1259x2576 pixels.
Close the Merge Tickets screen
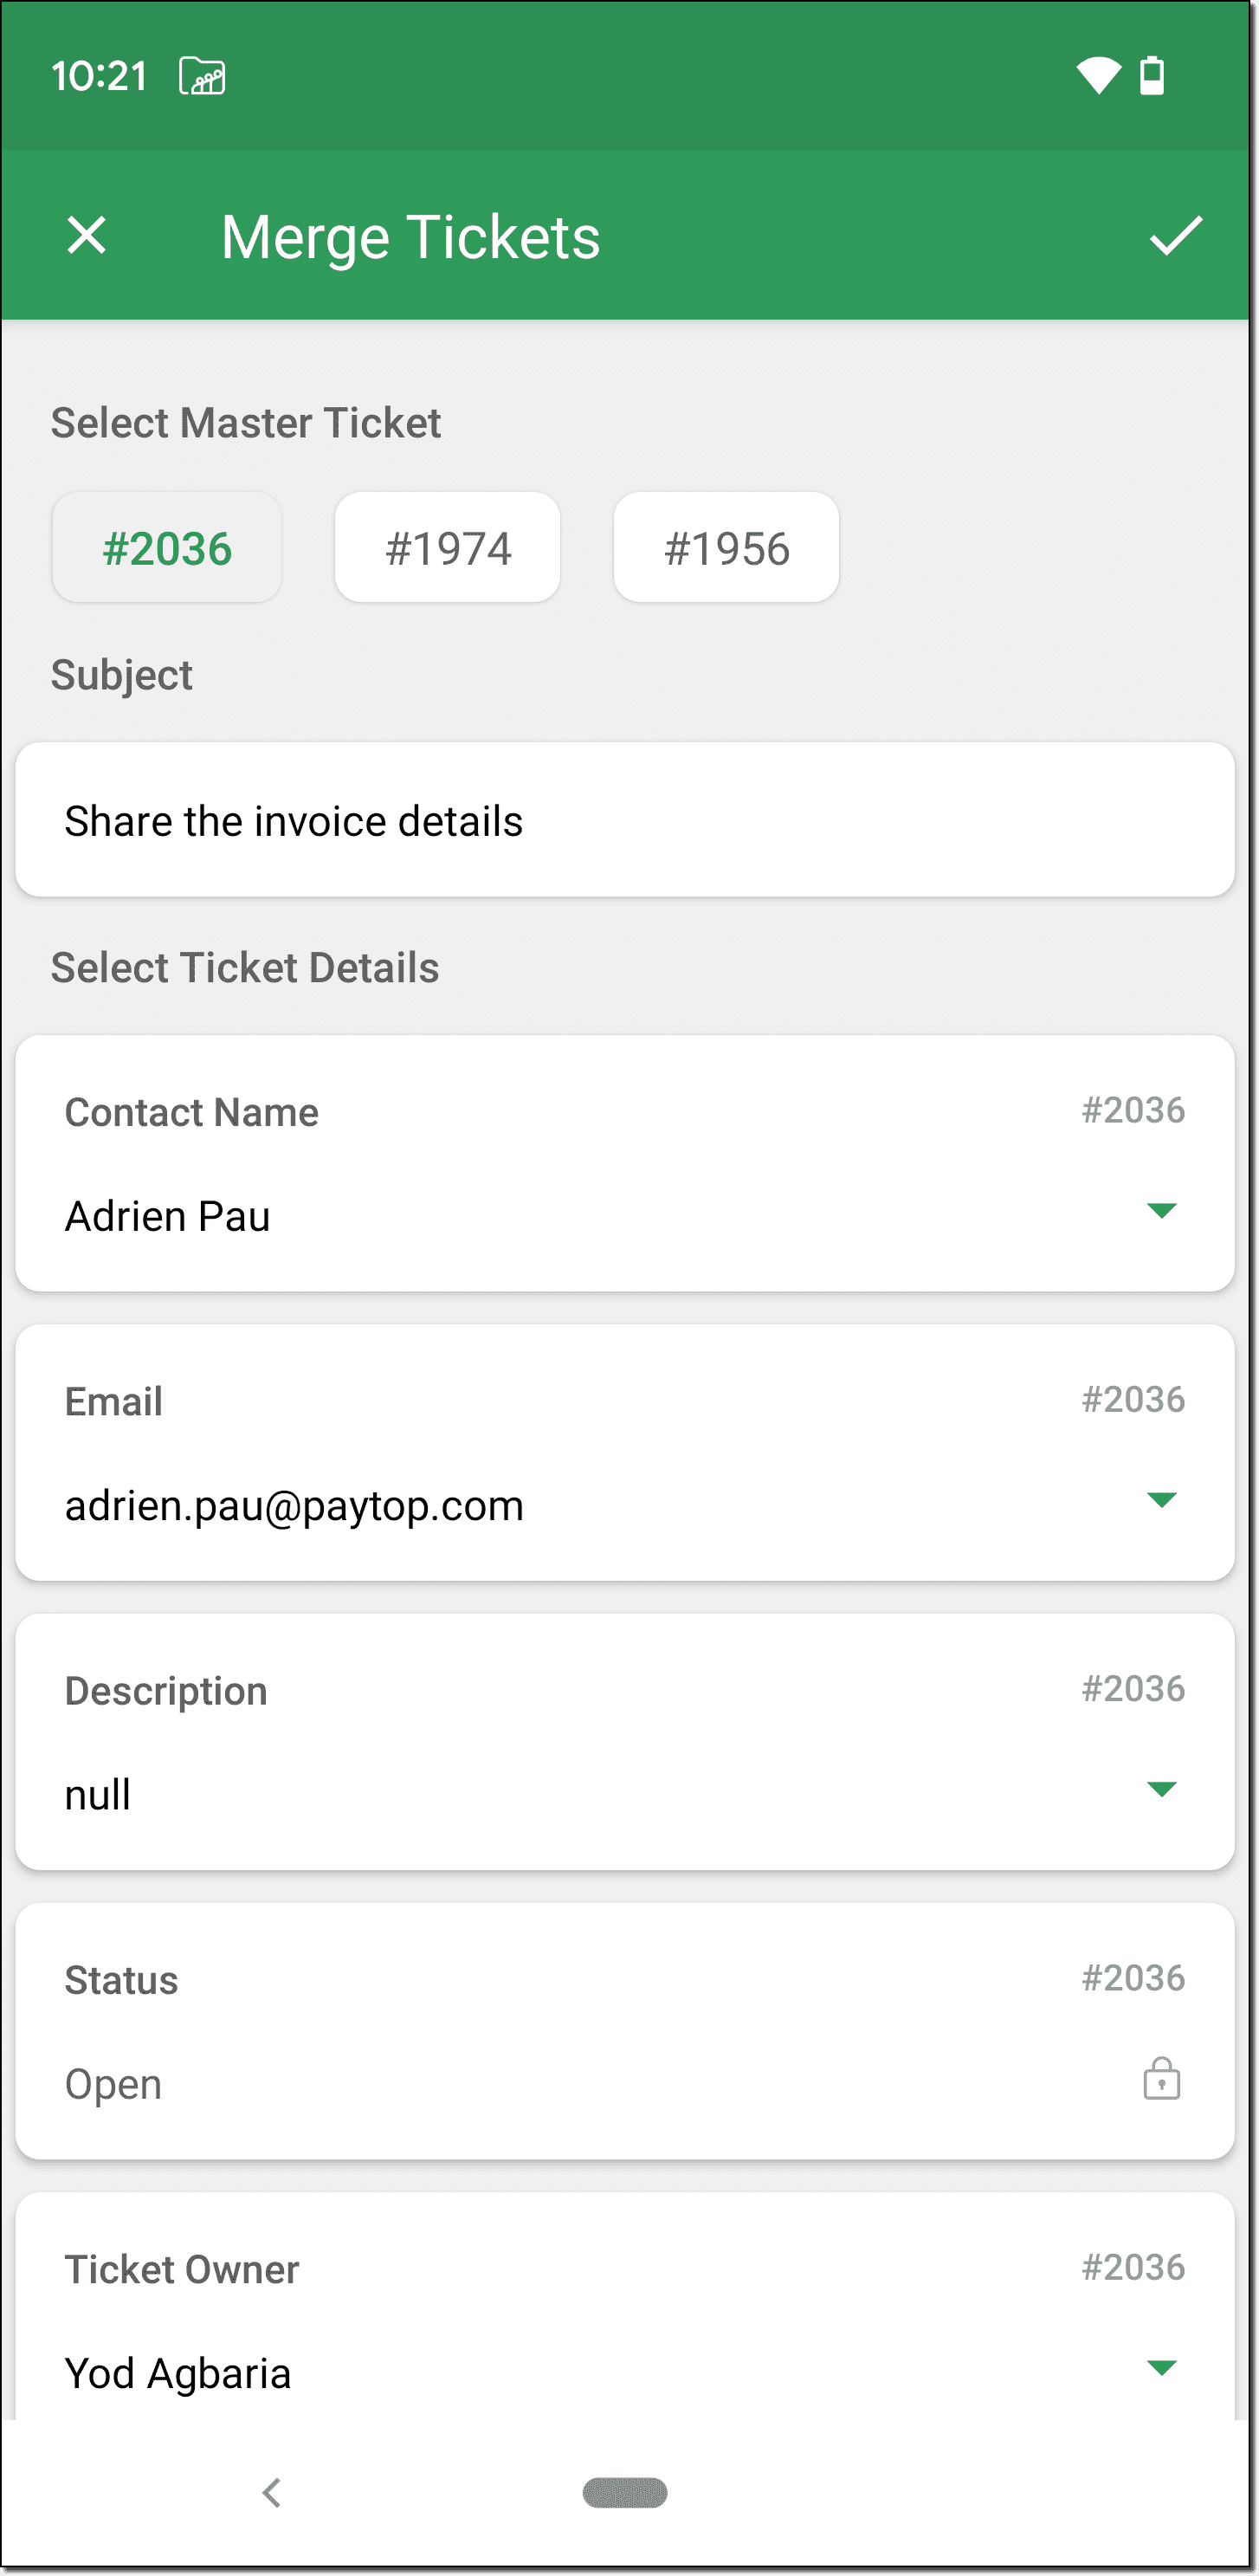(x=87, y=236)
